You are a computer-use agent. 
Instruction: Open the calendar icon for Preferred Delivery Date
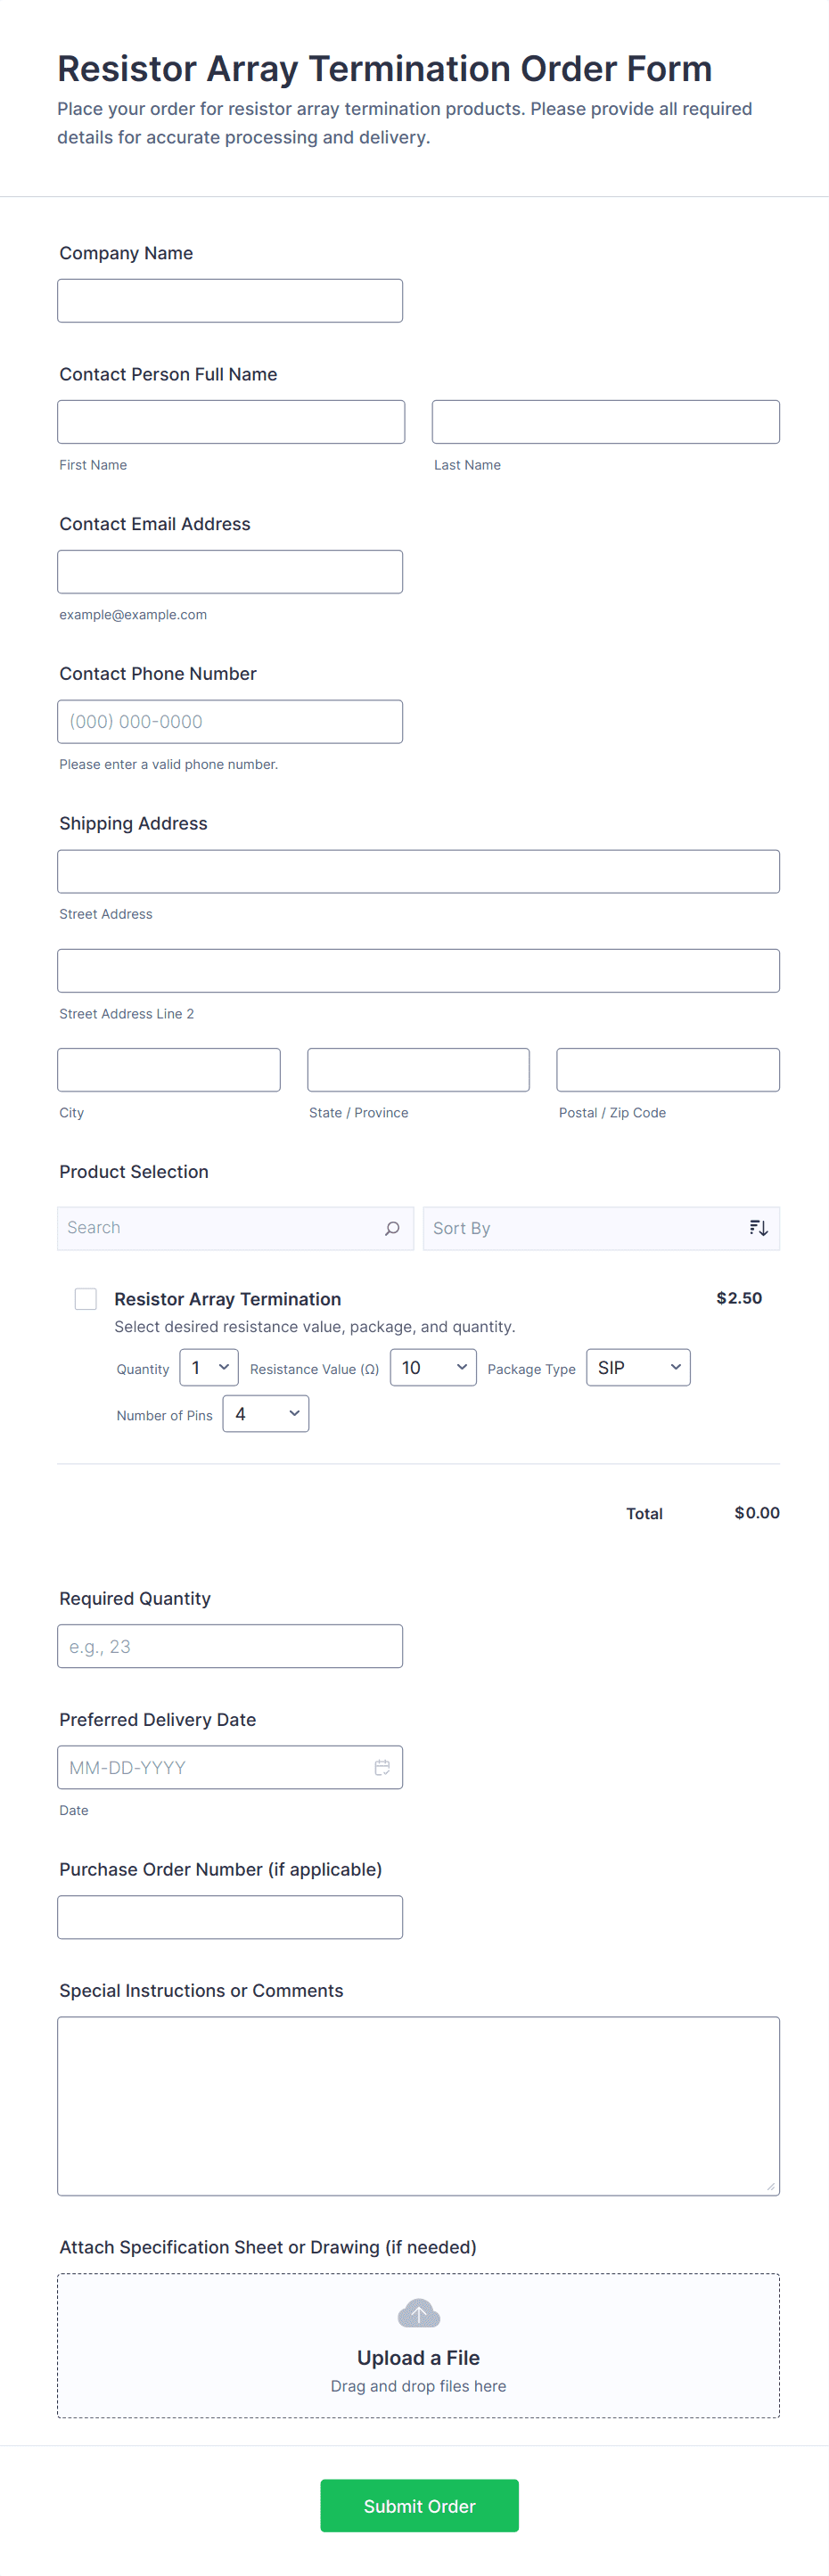382,1767
